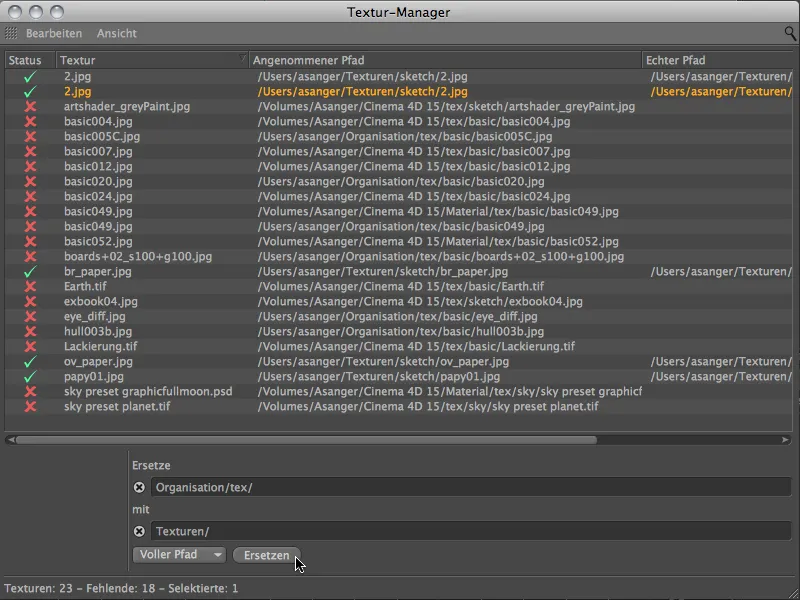Click the Angenommener Pfad column header

coord(445,60)
